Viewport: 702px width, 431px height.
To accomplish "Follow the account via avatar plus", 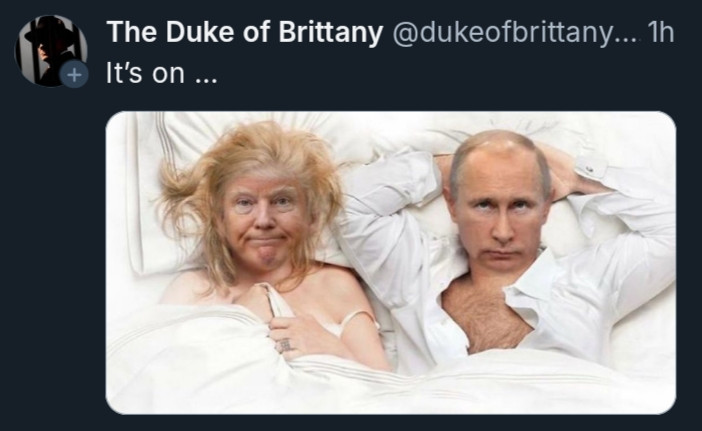I will 74,74.
